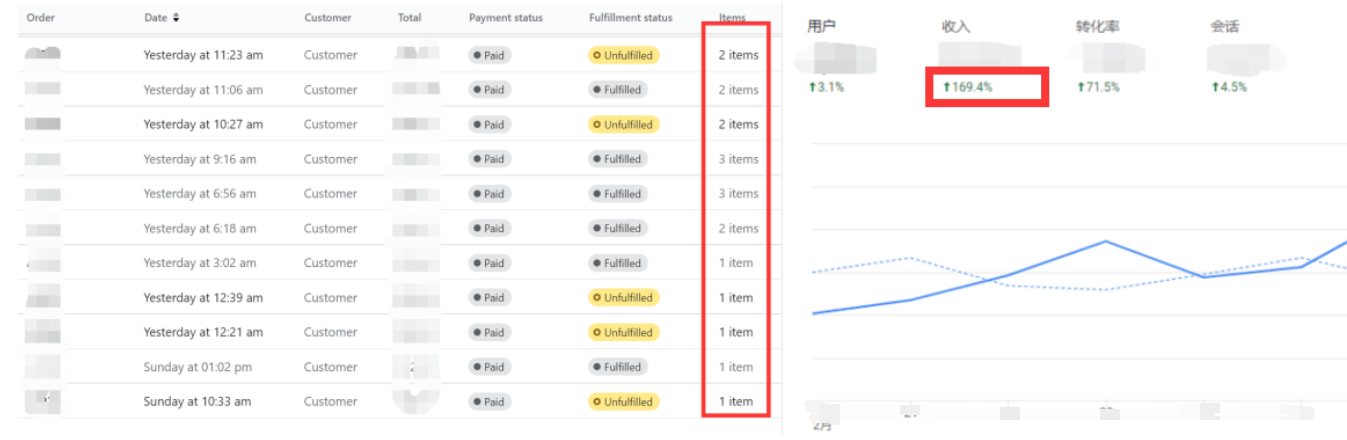Click the Fulfilled badge on the 11:06 am order

click(x=618, y=90)
